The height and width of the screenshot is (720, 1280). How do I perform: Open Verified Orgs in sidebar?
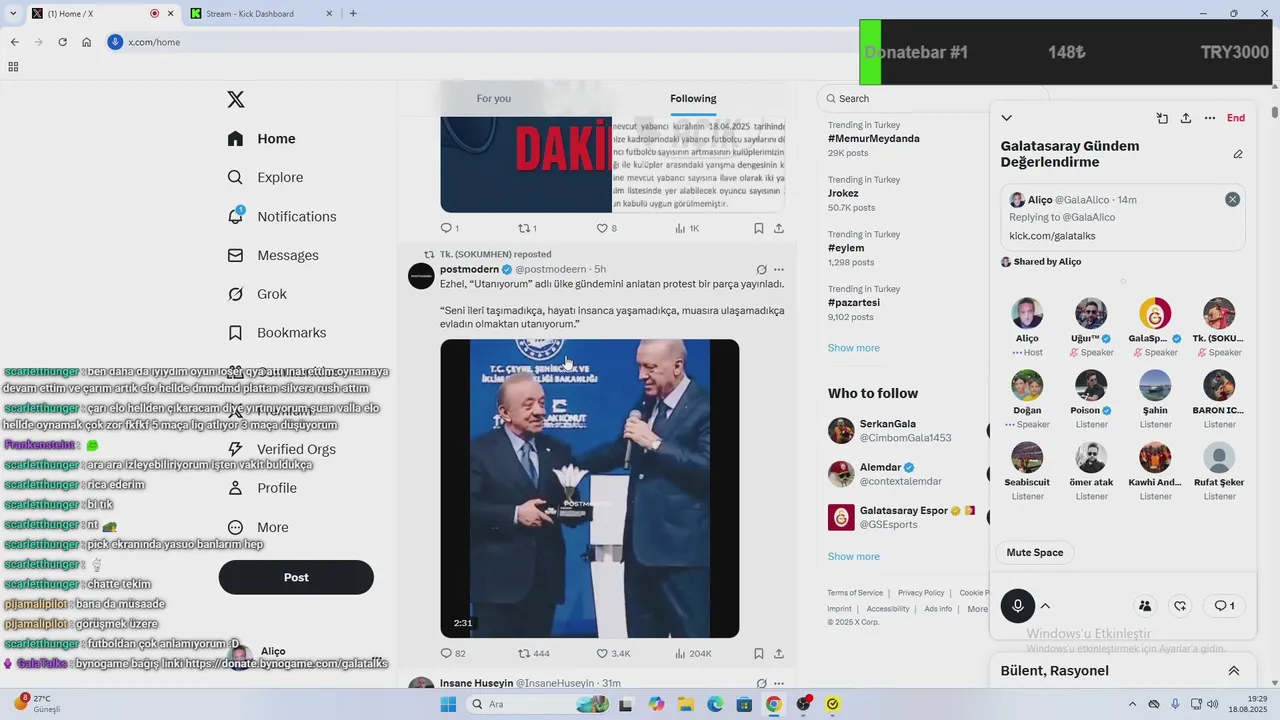coord(282,449)
